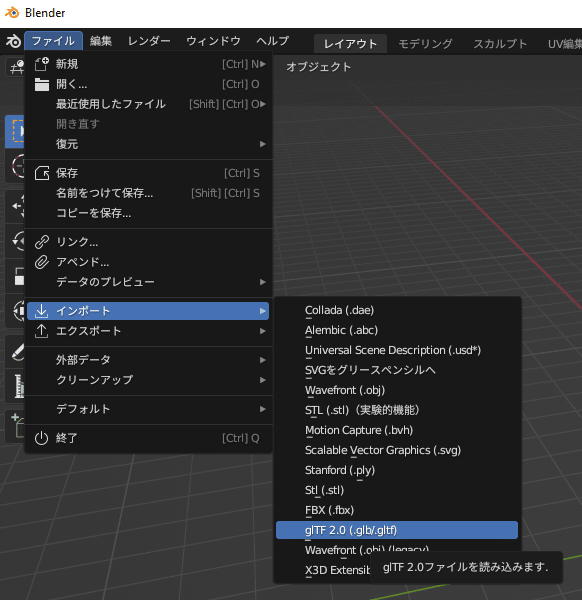The width and height of the screenshot is (582, 600).
Task: Open the オブジェクト menu in viewport header
Action: (318, 67)
